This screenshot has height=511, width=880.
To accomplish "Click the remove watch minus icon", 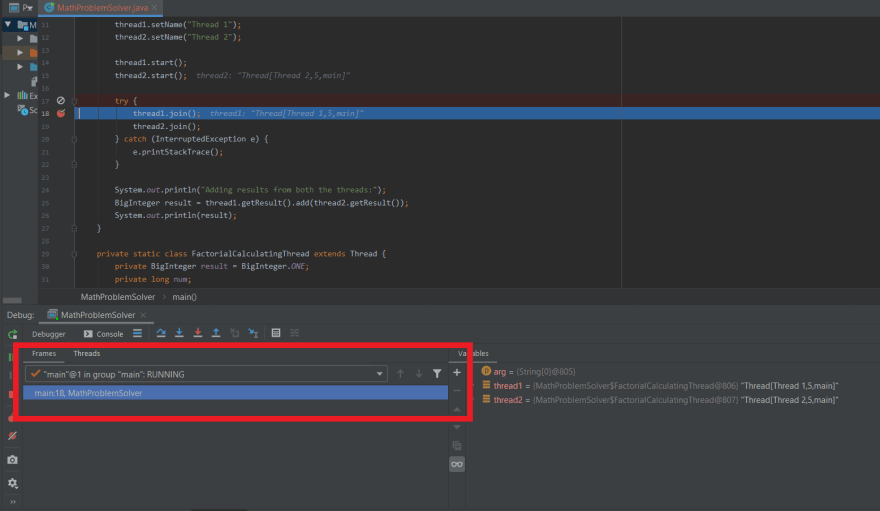I will pyautogui.click(x=457, y=390).
